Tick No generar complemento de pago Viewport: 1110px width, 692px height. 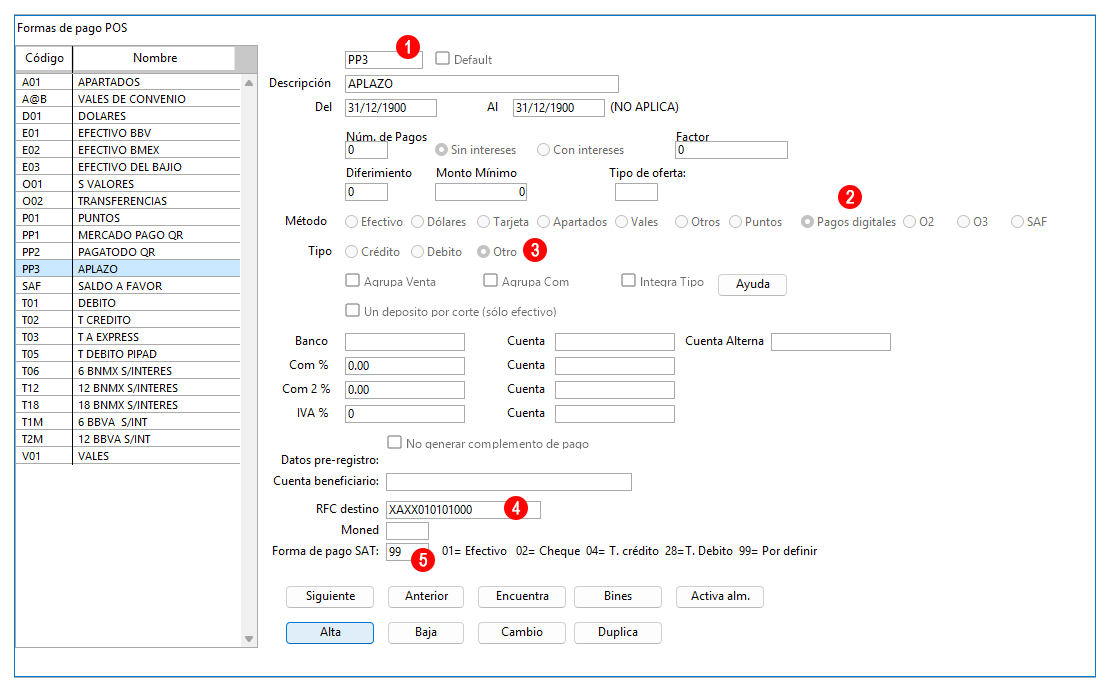click(x=395, y=443)
